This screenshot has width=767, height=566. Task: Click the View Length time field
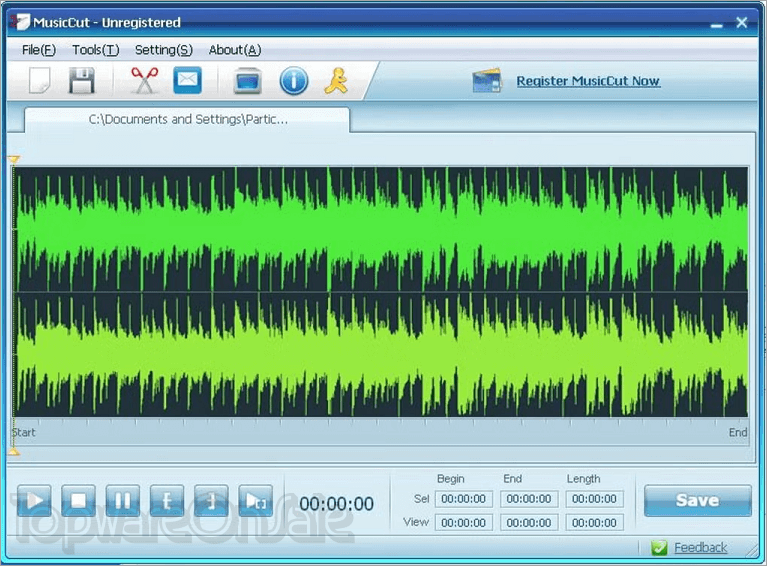(594, 522)
